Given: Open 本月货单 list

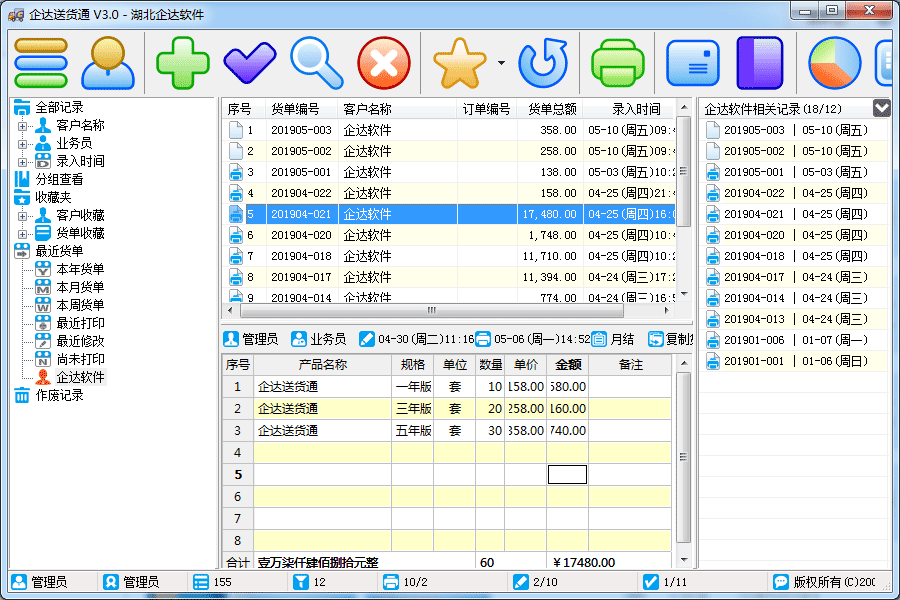Looking at the screenshot, I should click(x=80, y=287).
